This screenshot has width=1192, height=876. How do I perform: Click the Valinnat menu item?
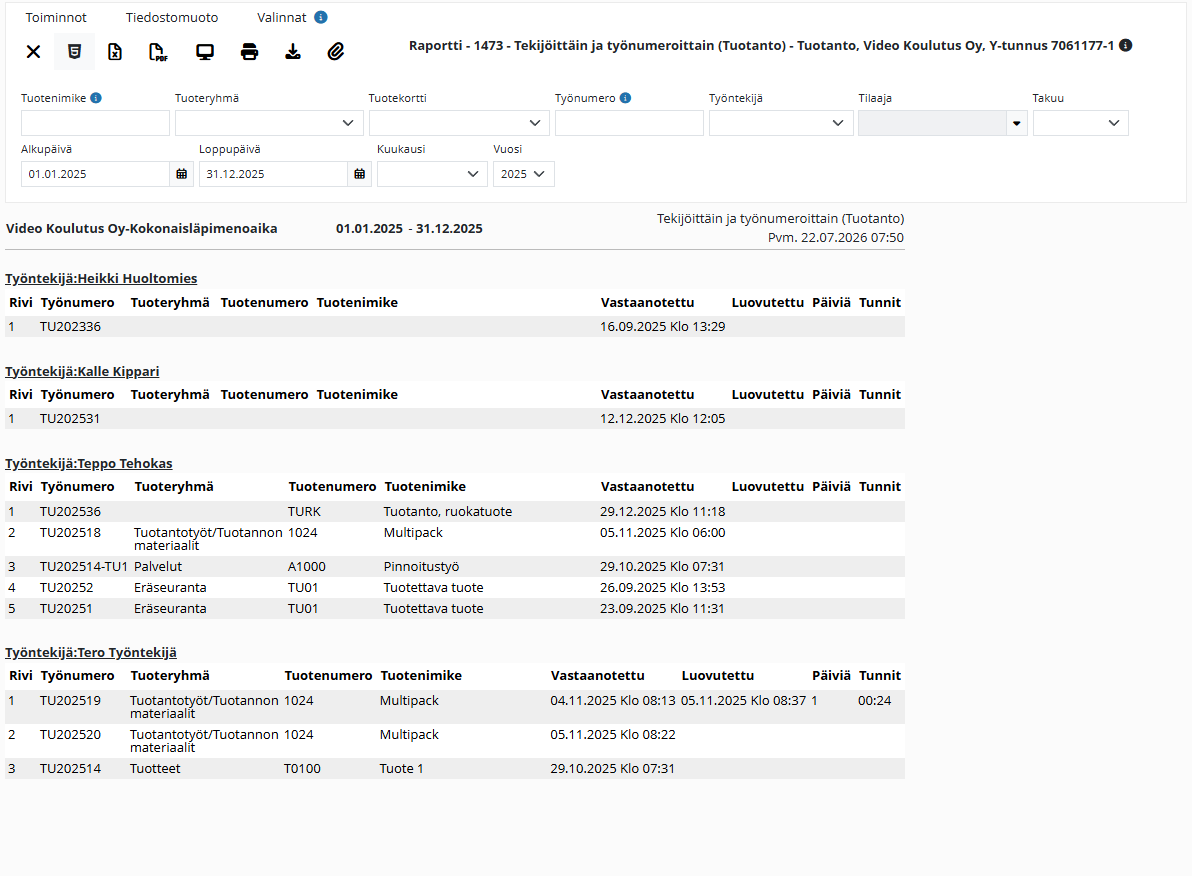282,17
